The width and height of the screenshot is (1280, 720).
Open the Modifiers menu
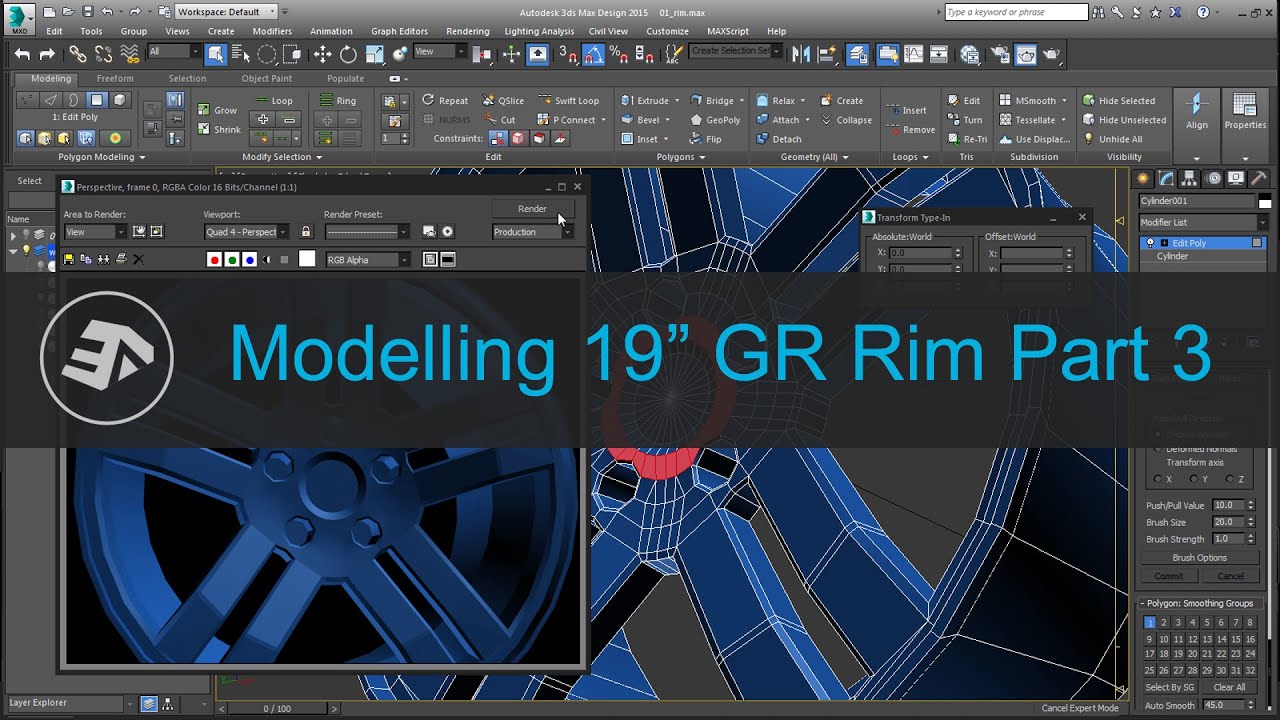tap(272, 31)
